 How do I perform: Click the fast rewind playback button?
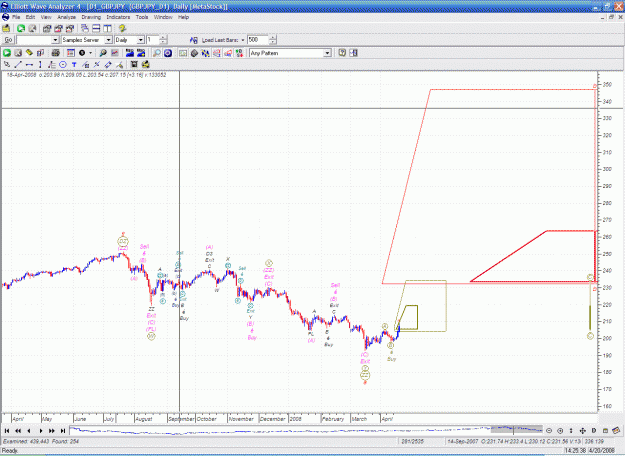[x=18, y=430]
